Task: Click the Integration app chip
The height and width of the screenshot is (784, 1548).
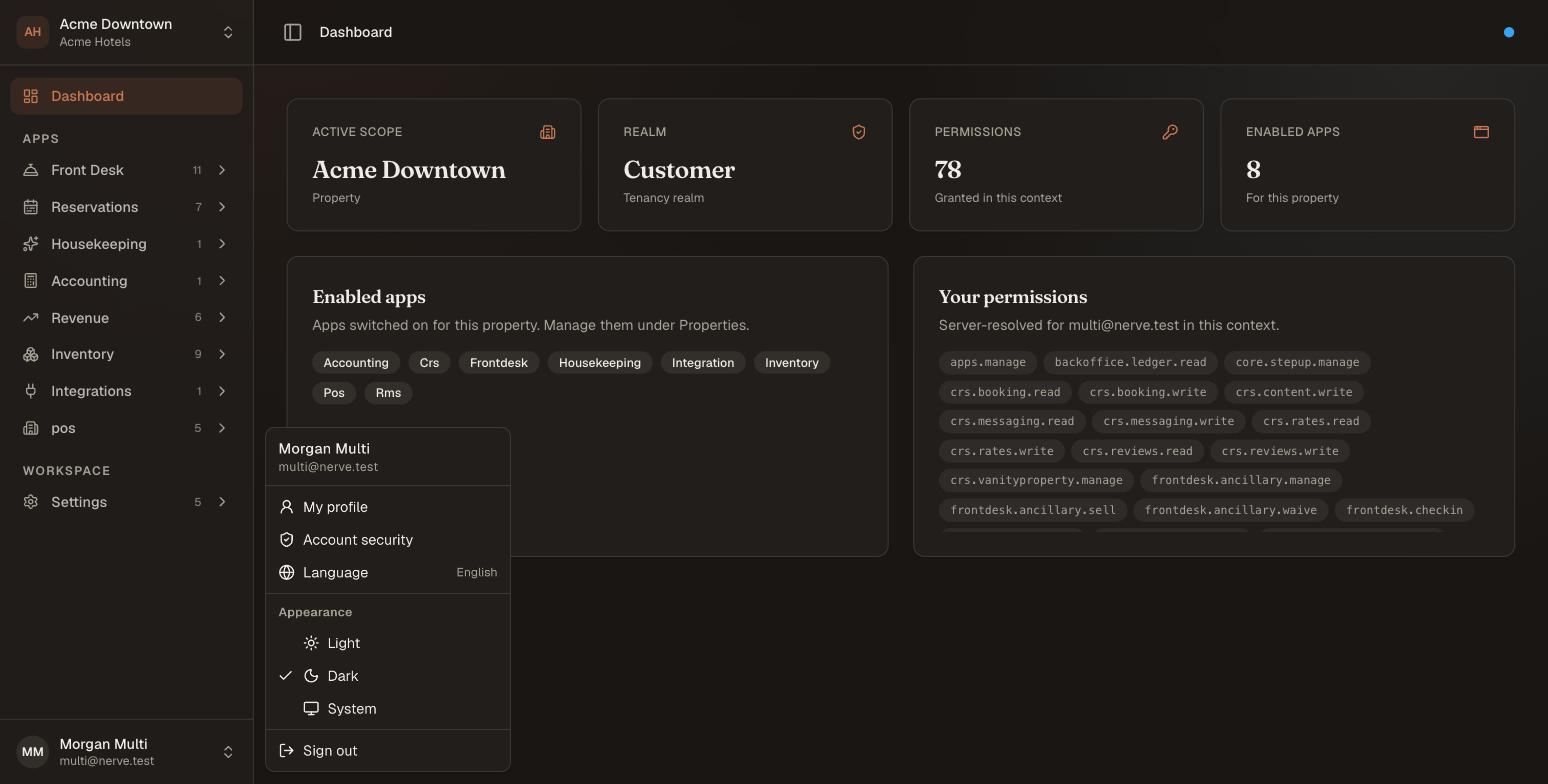Action: pyautogui.click(x=703, y=363)
